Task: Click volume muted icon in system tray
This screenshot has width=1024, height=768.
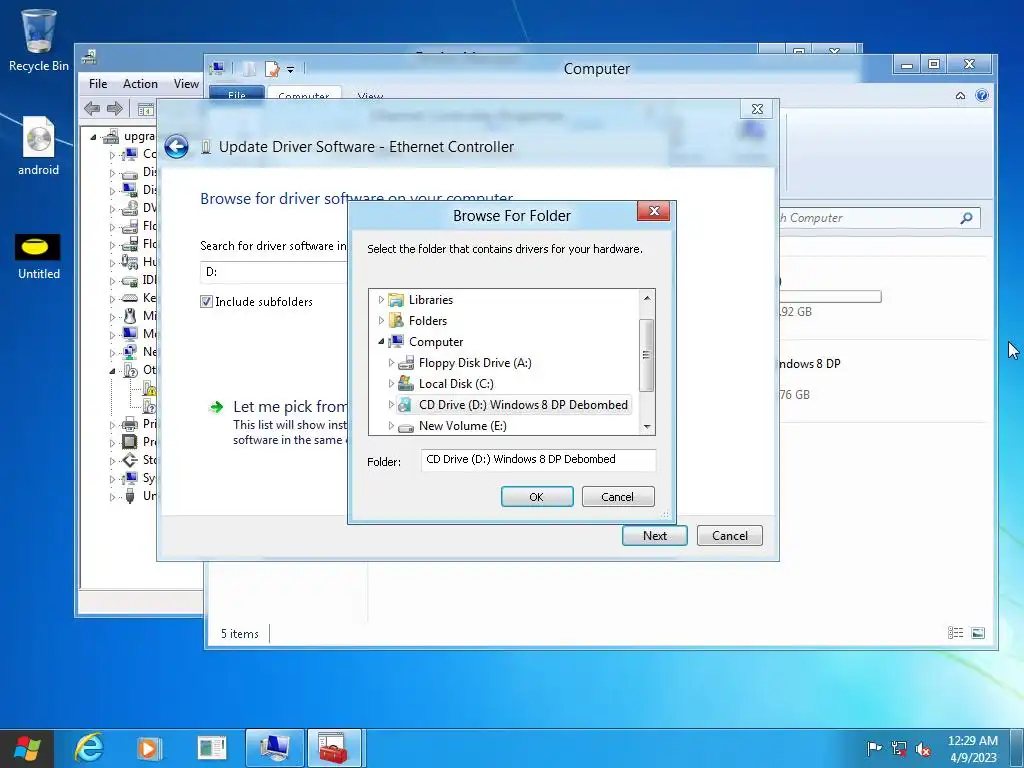Action: (923, 748)
